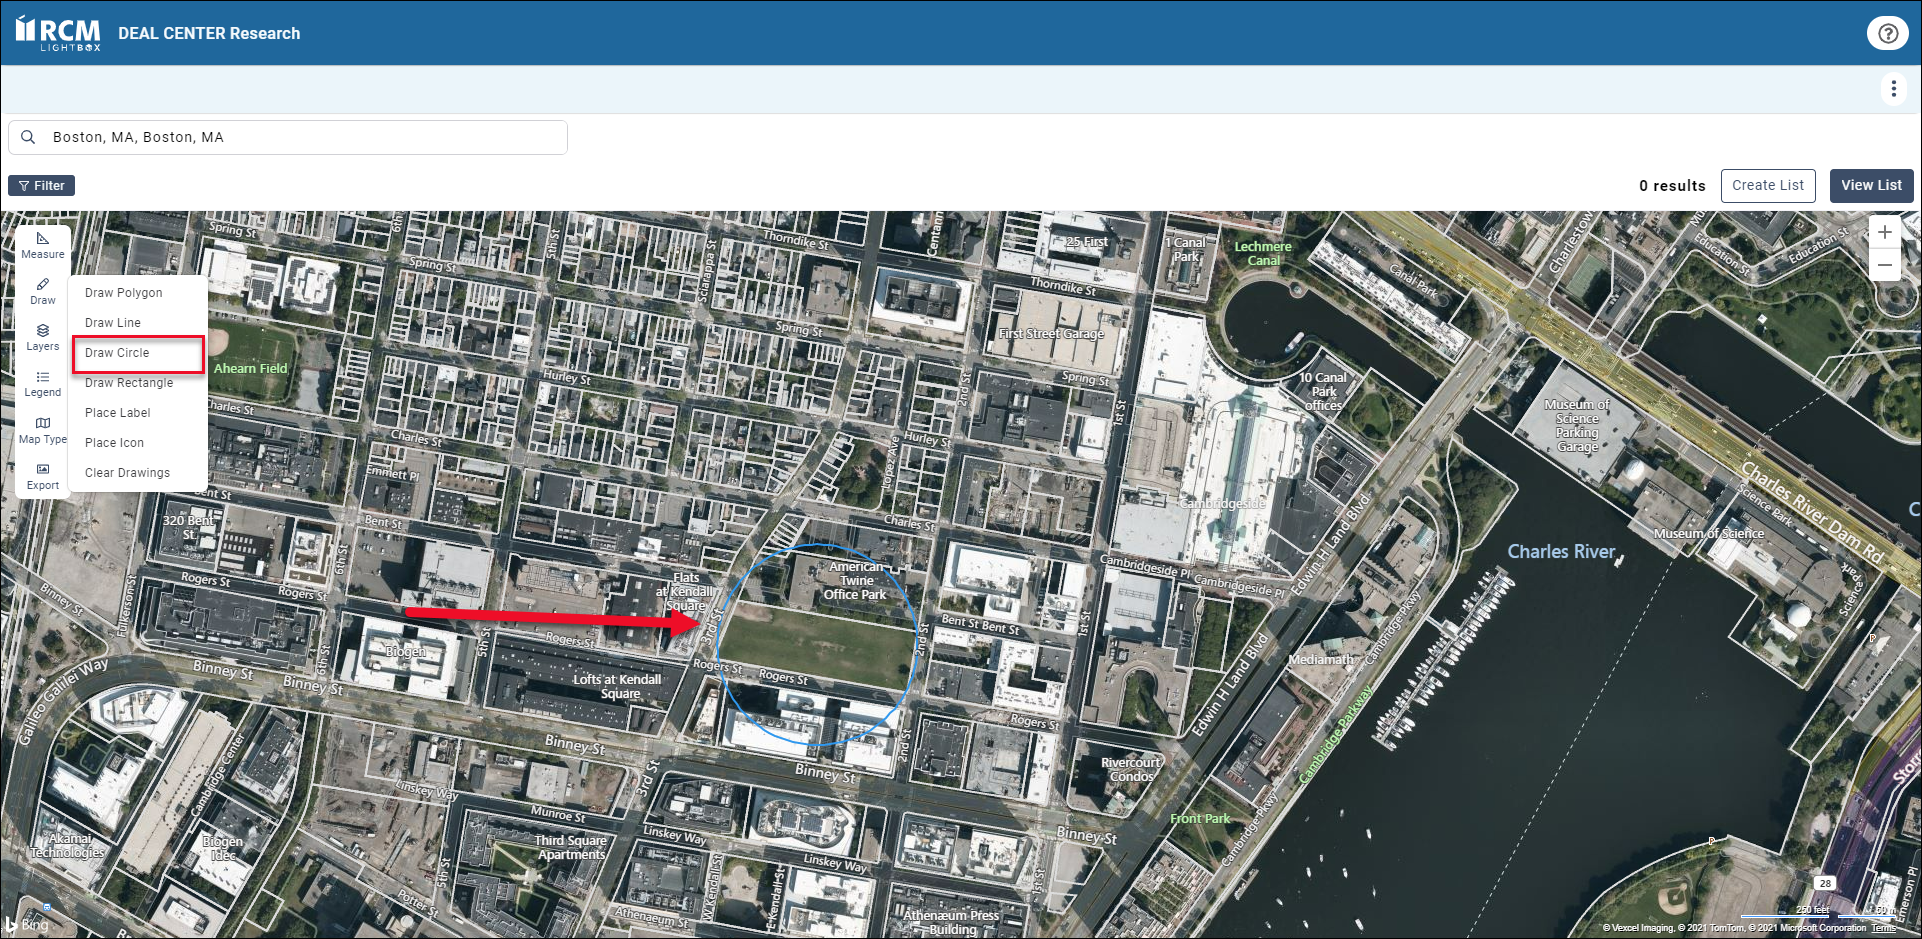Click the Boston, MA search field

[300, 137]
